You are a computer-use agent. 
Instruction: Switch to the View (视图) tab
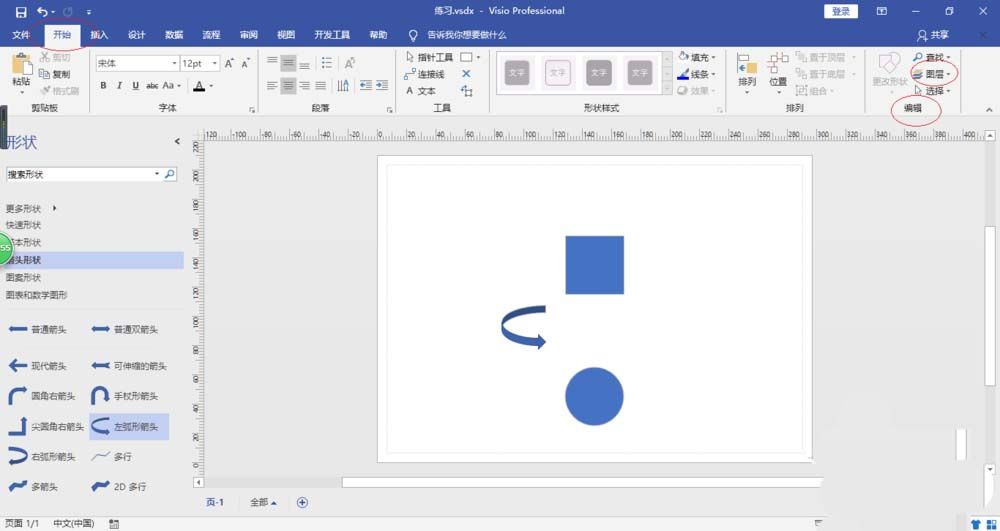[x=286, y=35]
